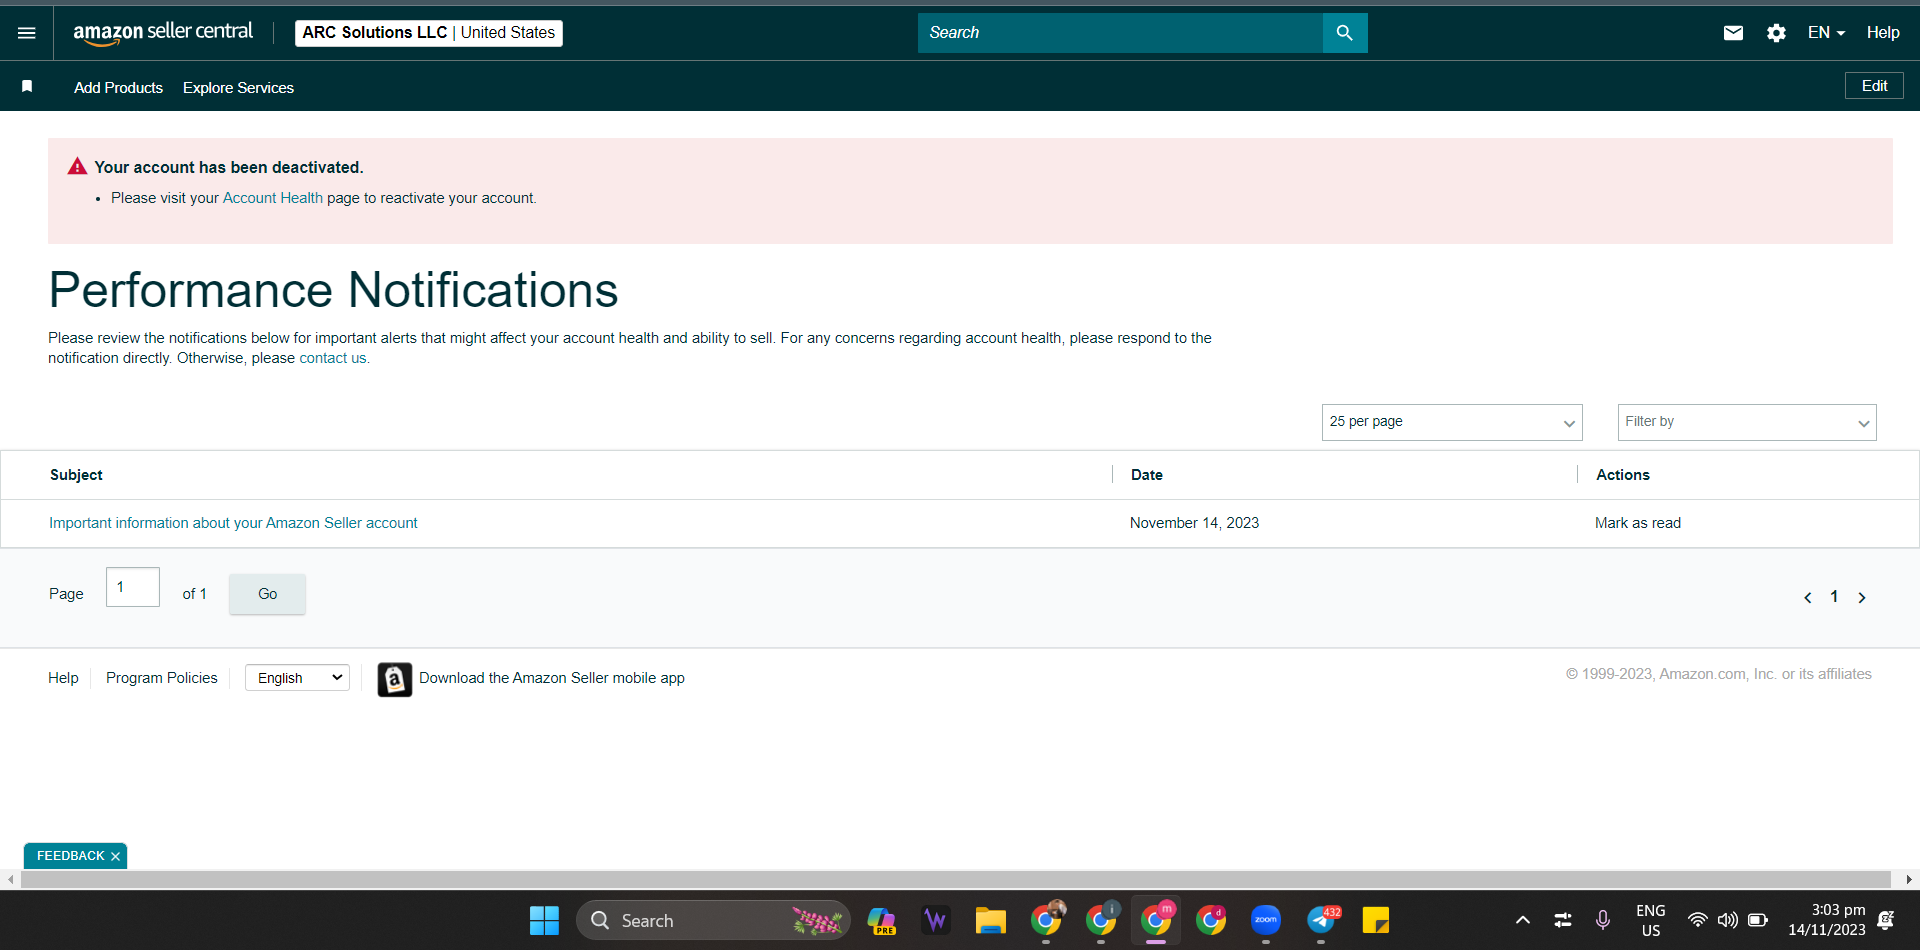Open Telegram from the taskbar
Viewport: 1920px width, 950px height.
click(1321, 920)
